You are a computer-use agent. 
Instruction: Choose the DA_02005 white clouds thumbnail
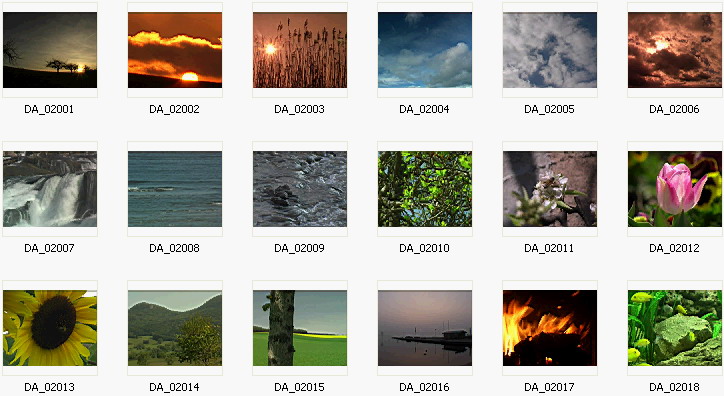tap(550, 50)
